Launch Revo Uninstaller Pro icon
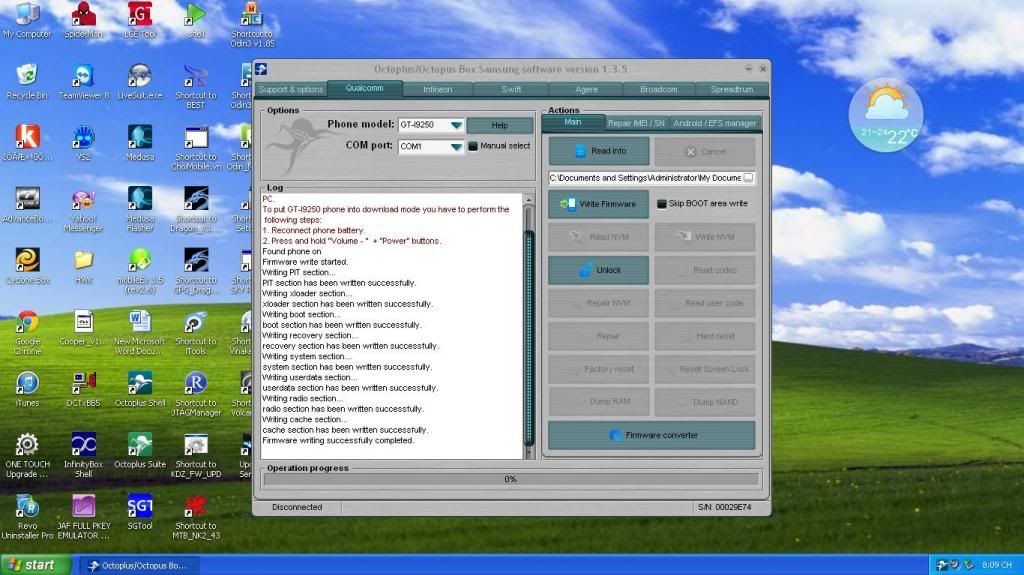 (27, 517)
